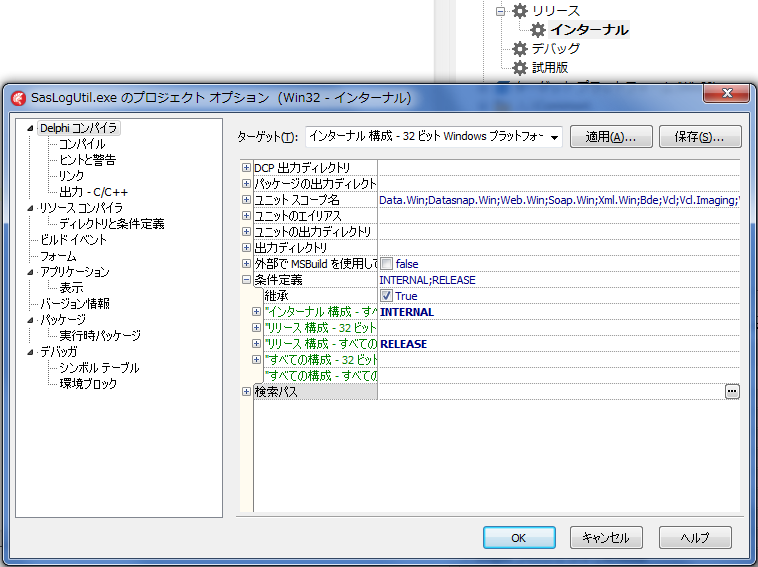Expand the ユニットのエイリアス row
758x567 pixels.
[246, 216]
